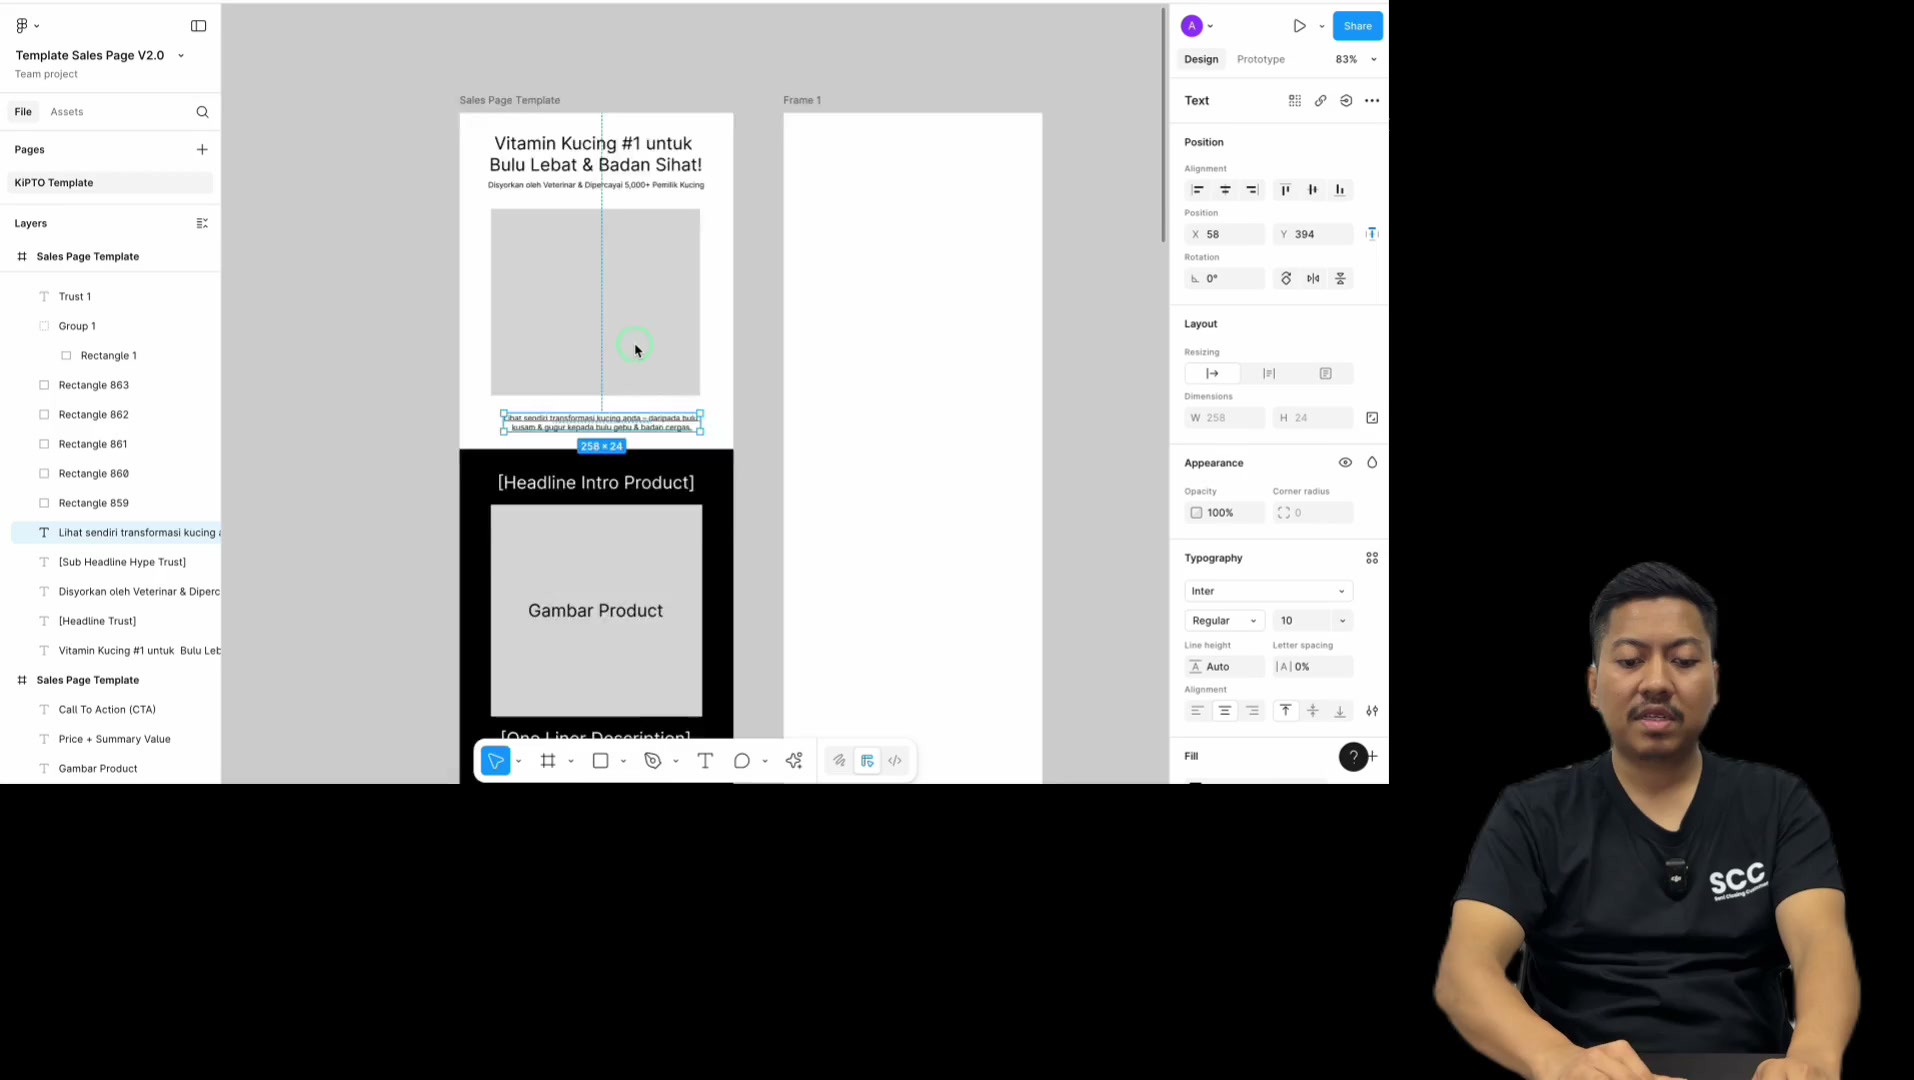Open the present options dropdown arrow
Screen dimensions: 1914x1080
1322,26
